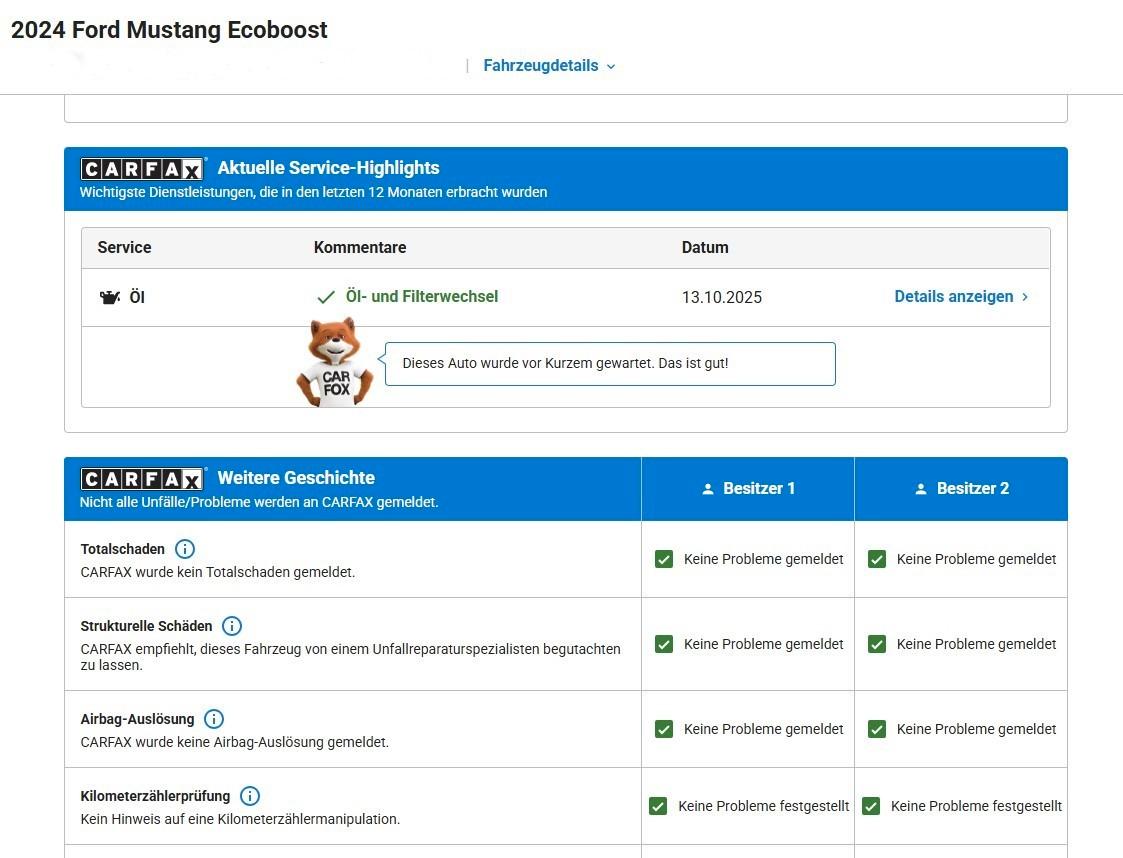Click the Kilometerzählerprüfung row label
Image resolution: width=1123 pixels, height=858 pixels.
click(x=155, y=796)
